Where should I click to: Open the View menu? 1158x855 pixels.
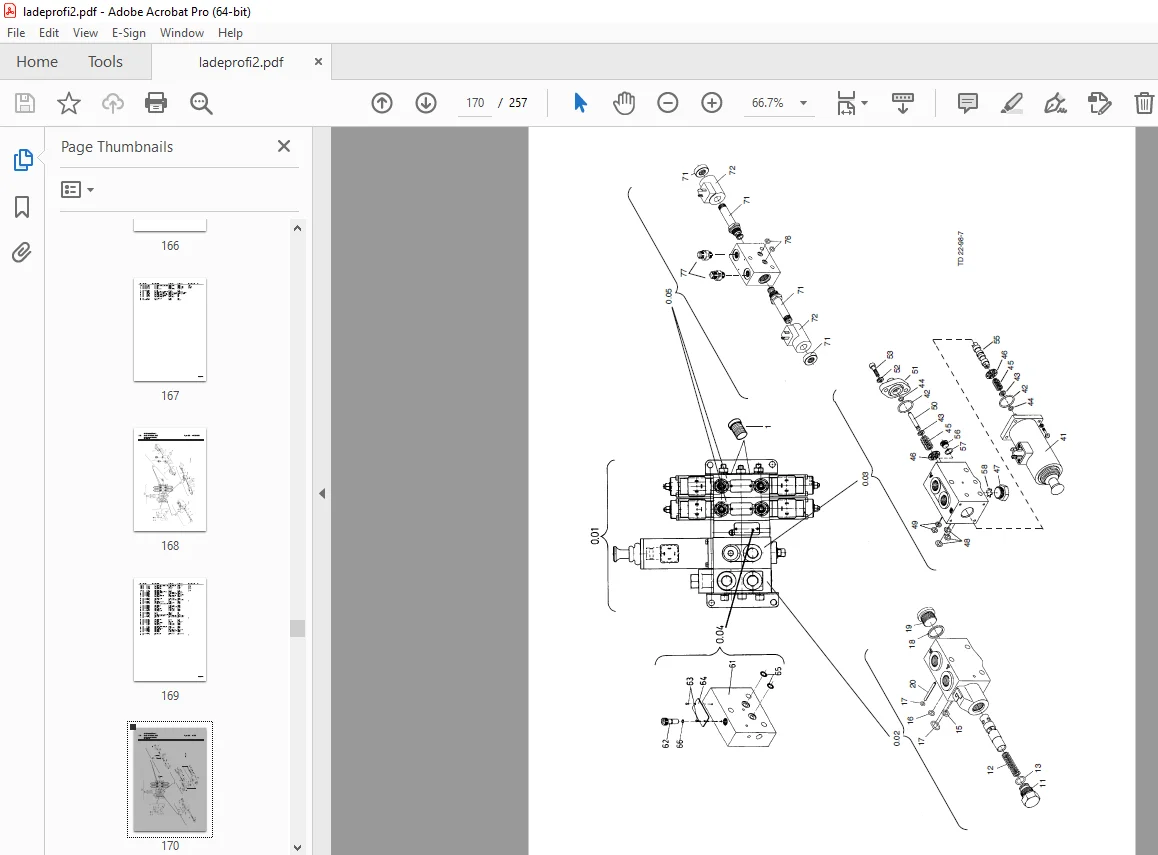point(85,32)
